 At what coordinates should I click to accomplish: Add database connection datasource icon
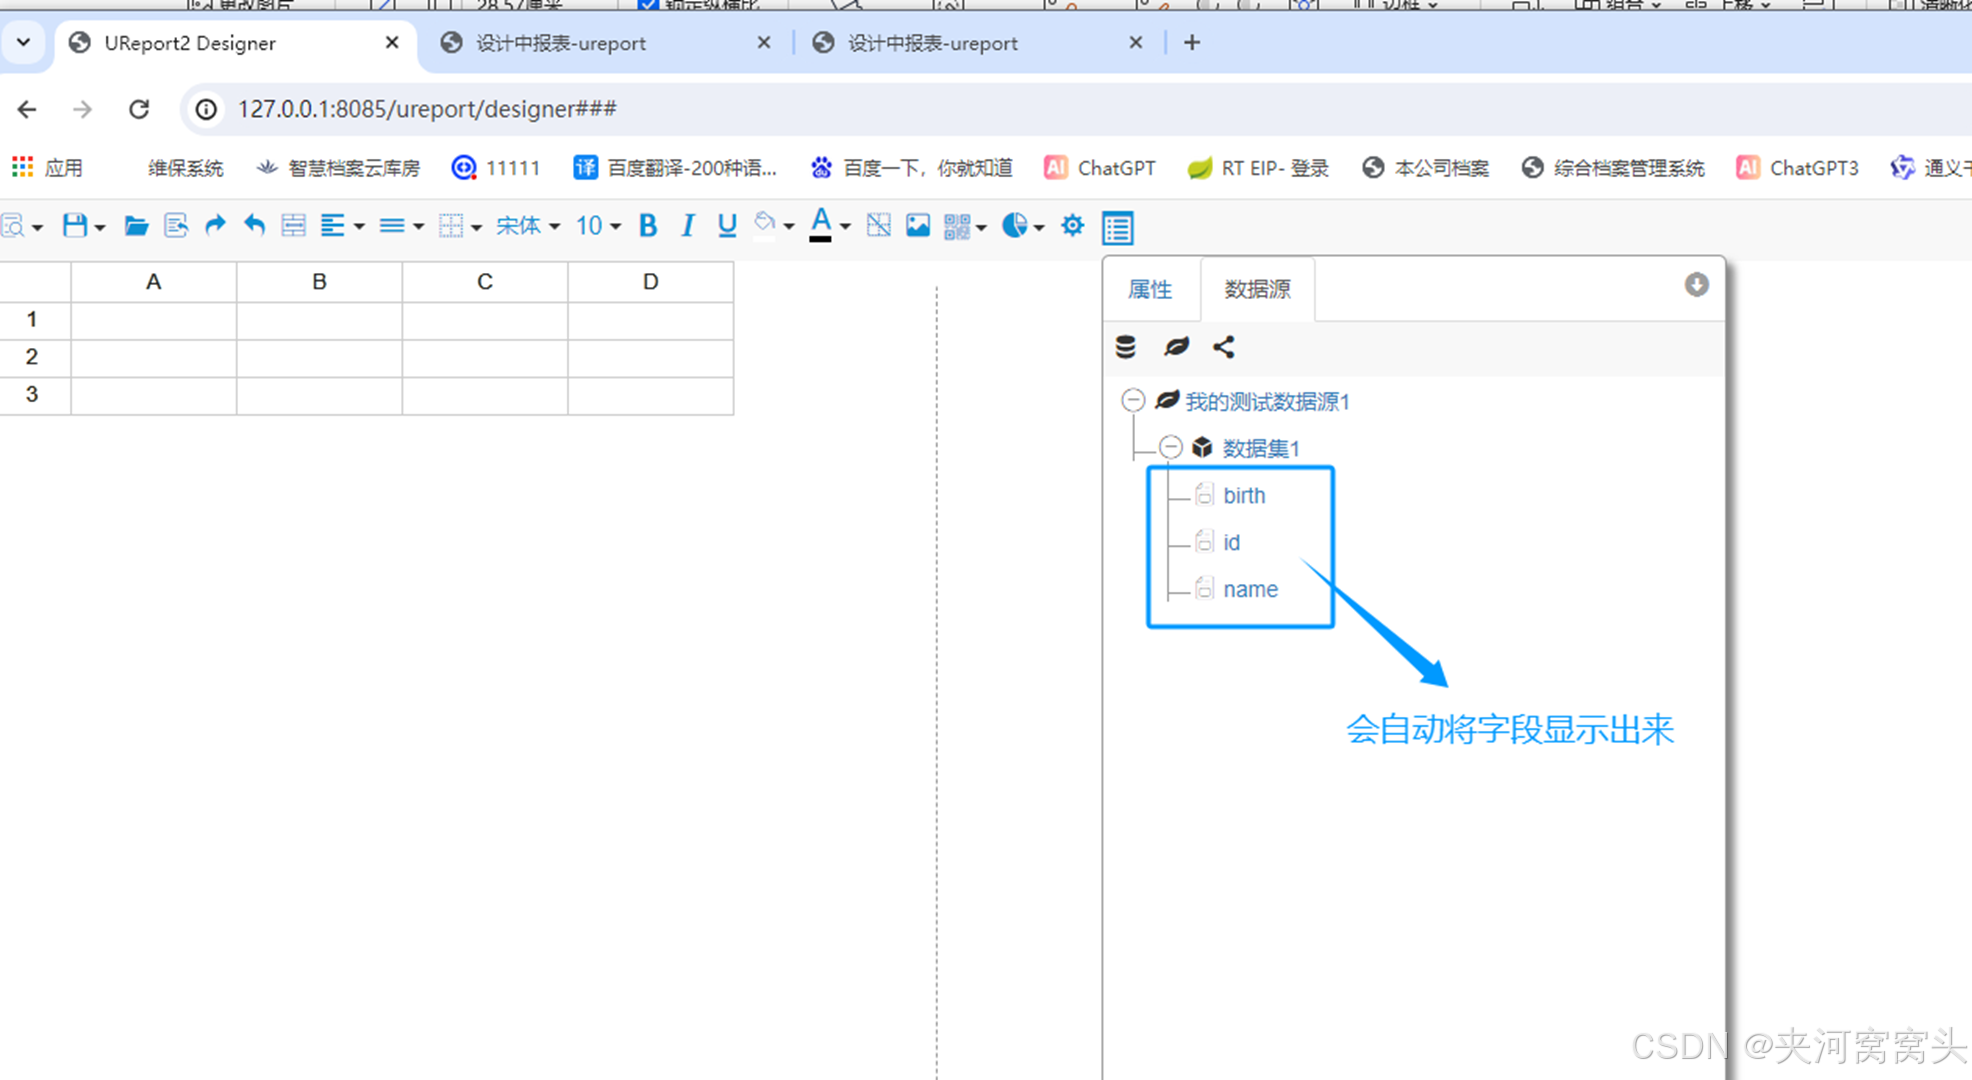1126,347
